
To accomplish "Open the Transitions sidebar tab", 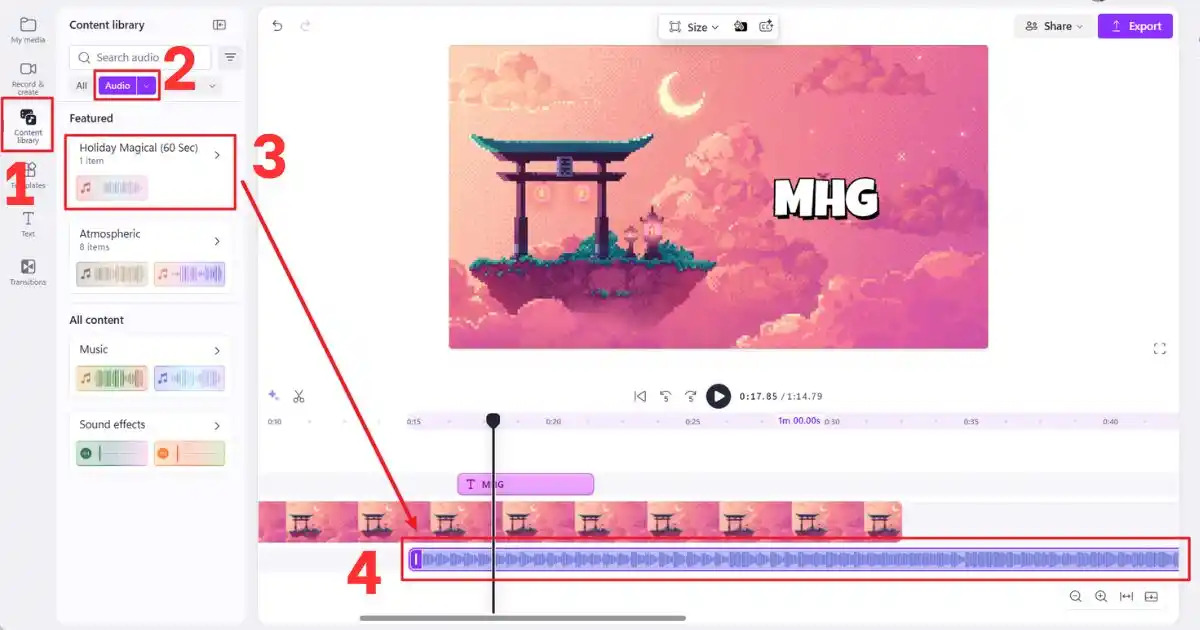I will 28,272.
